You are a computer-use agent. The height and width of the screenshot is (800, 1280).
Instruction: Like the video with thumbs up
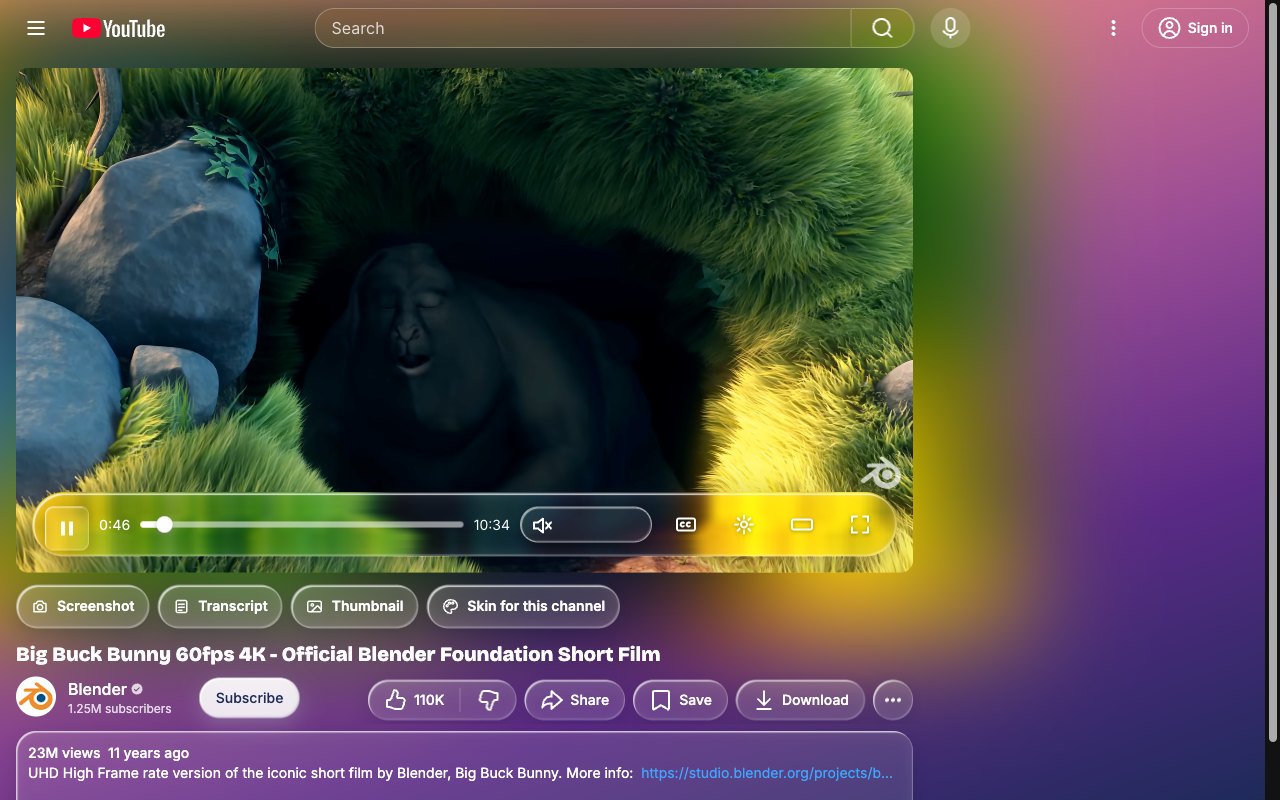(415, 700)
